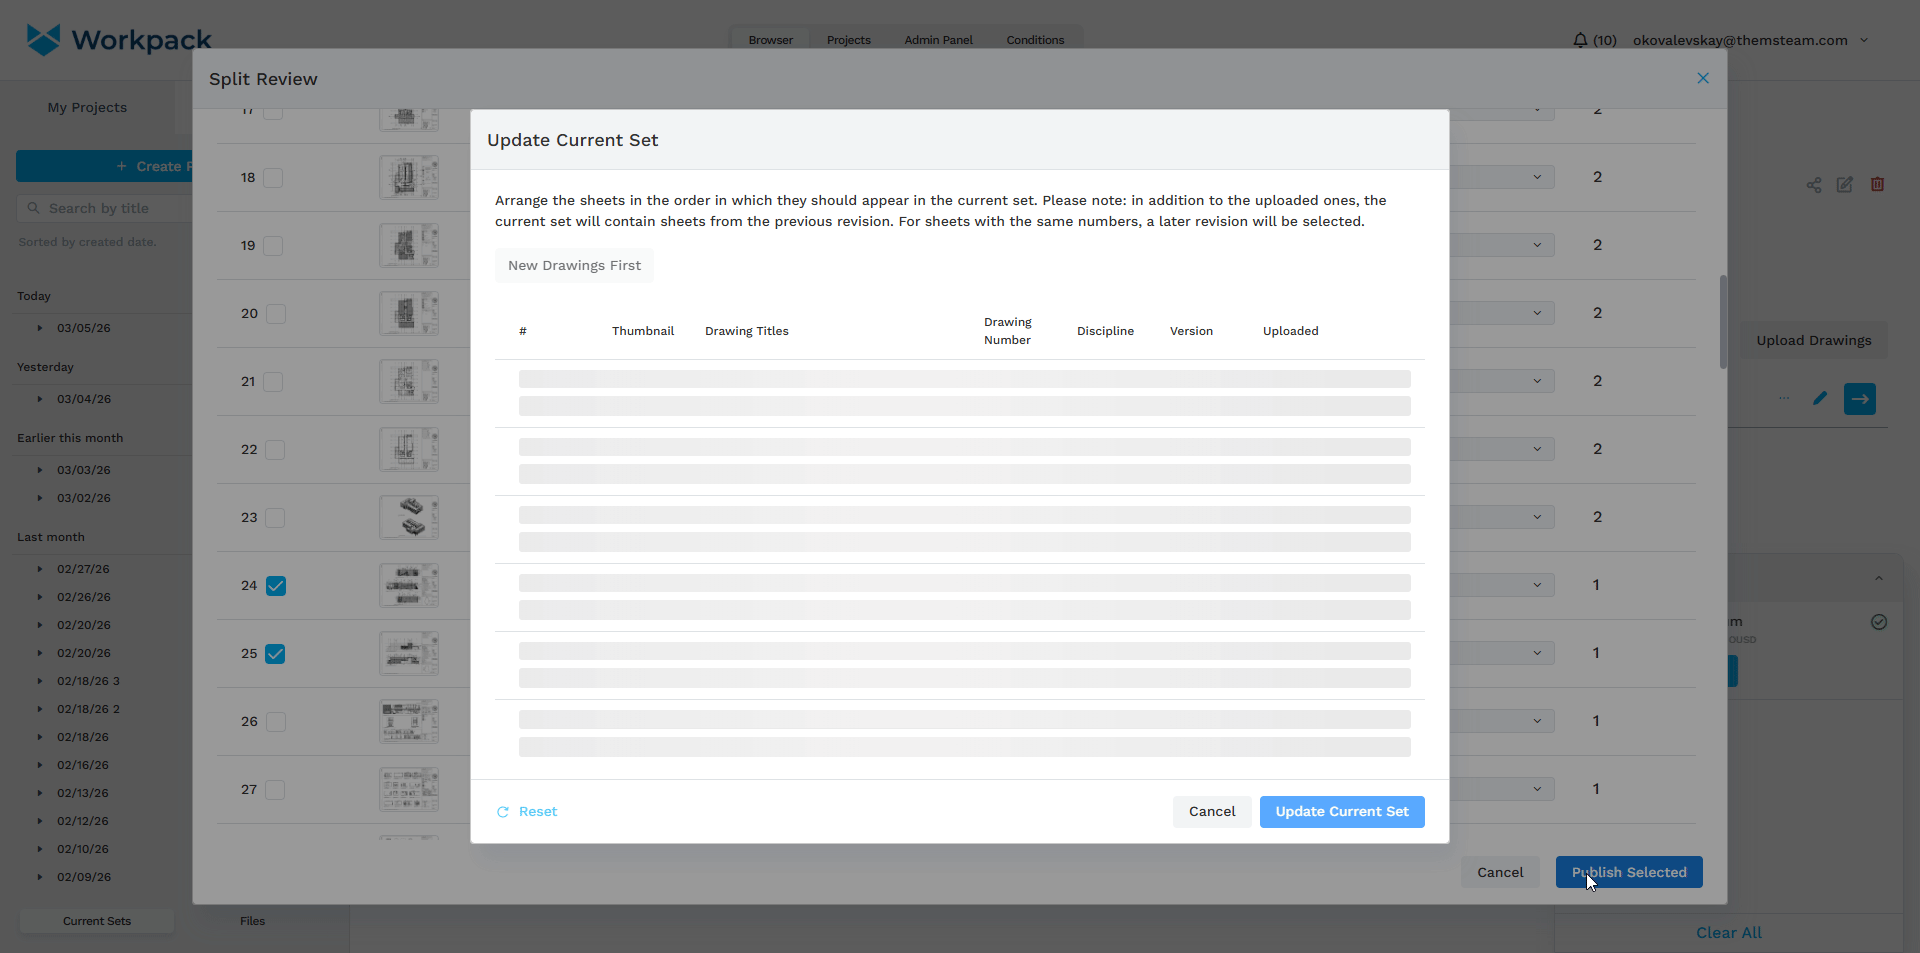Expand the 03/05/26 tree item
This screenshot has width=1920, height=953.
(40, 328)
